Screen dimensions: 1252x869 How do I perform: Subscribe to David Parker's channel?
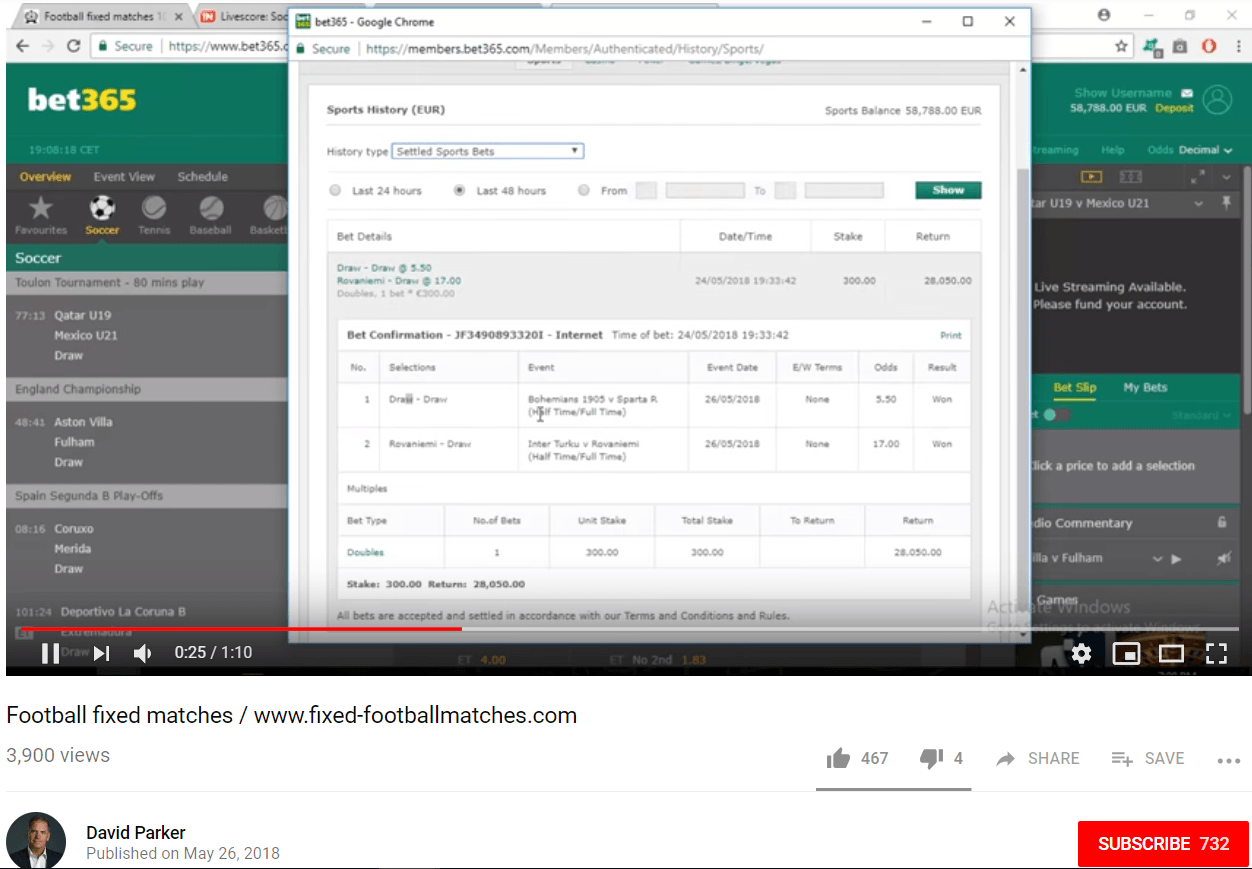1163,844
